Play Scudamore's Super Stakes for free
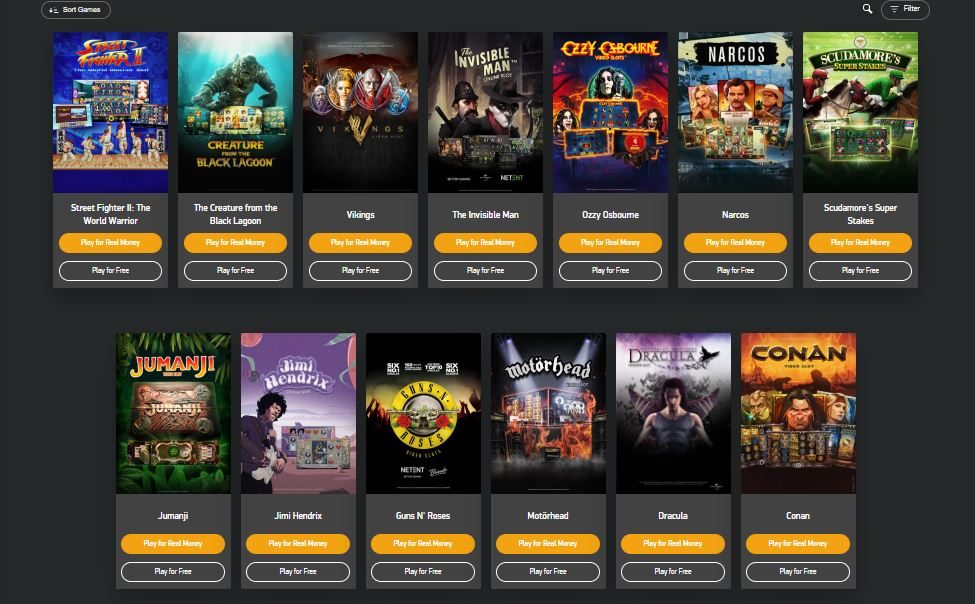975x604 pixels. (860, 271)
